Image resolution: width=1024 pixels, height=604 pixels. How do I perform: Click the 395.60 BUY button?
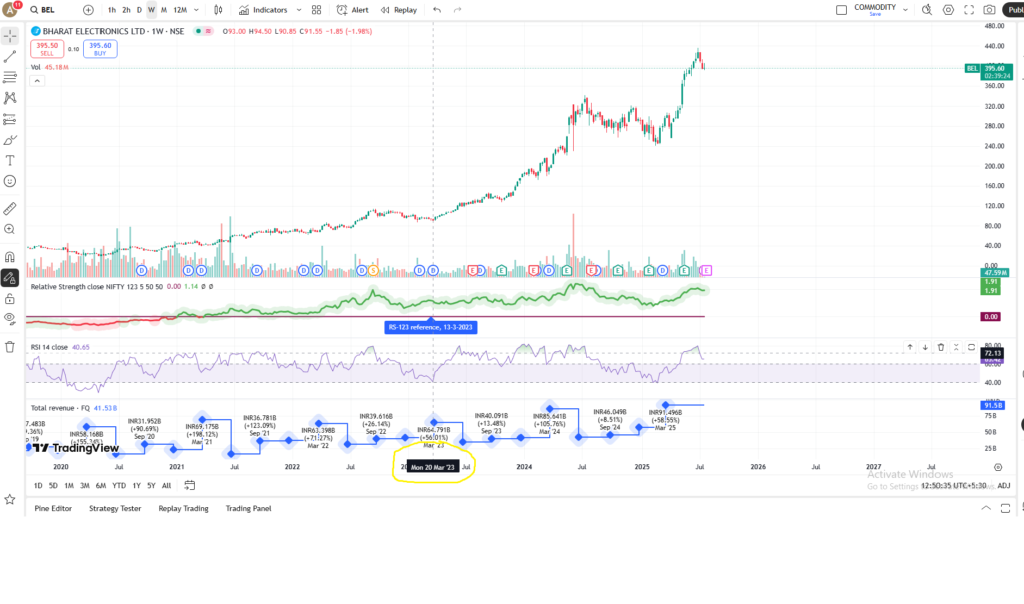click(100, 49)
